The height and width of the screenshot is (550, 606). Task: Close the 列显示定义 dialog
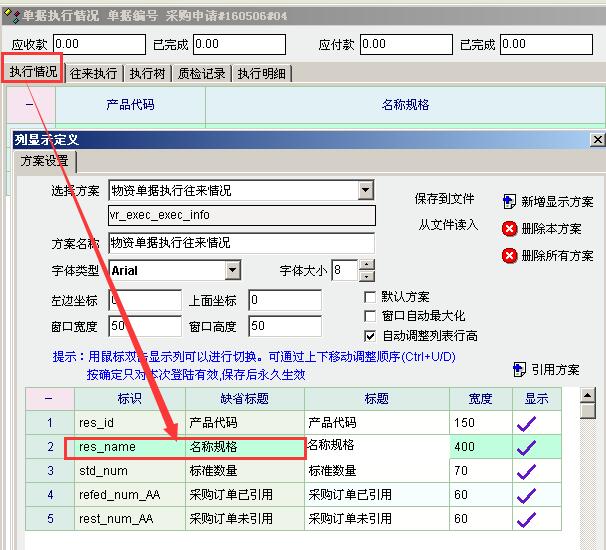[597, 140]
